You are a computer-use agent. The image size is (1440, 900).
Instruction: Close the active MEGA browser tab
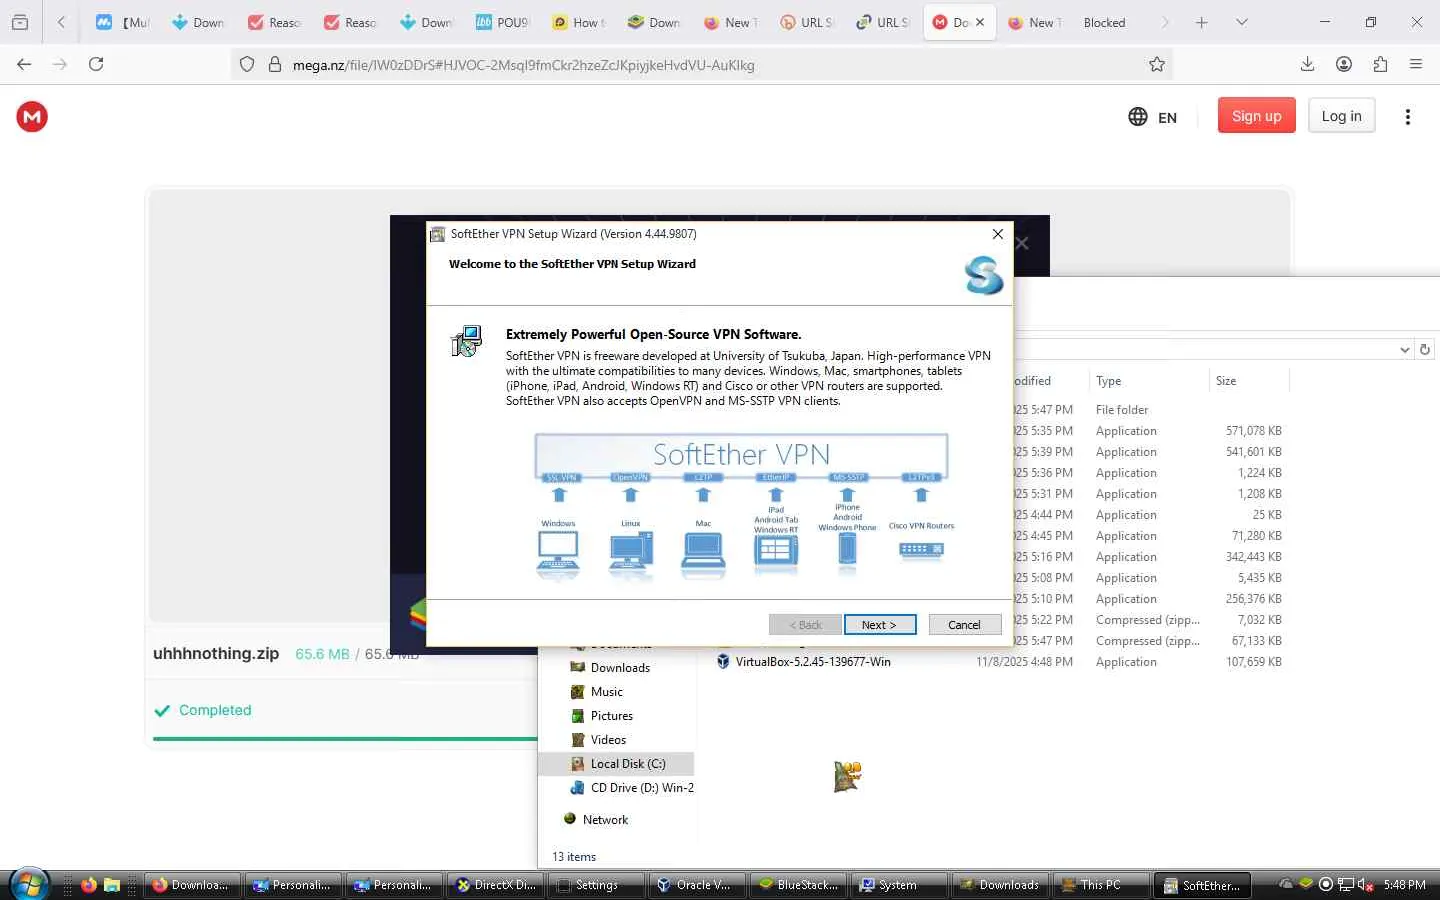(980, 22)
